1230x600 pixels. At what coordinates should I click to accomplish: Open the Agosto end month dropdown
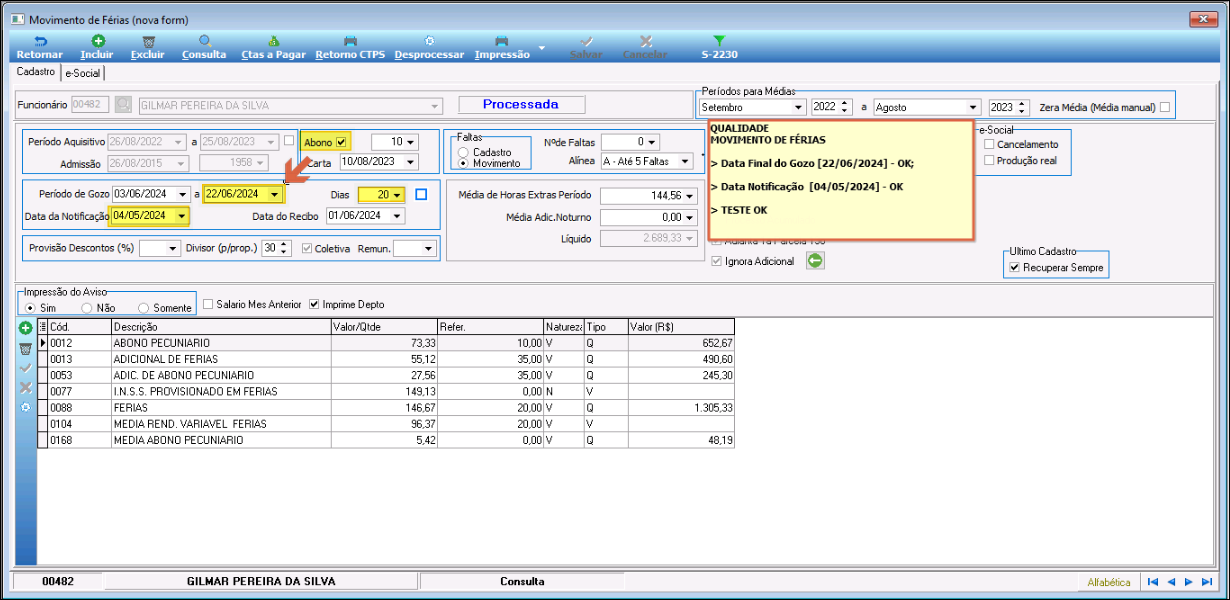[x=972, y=107]
